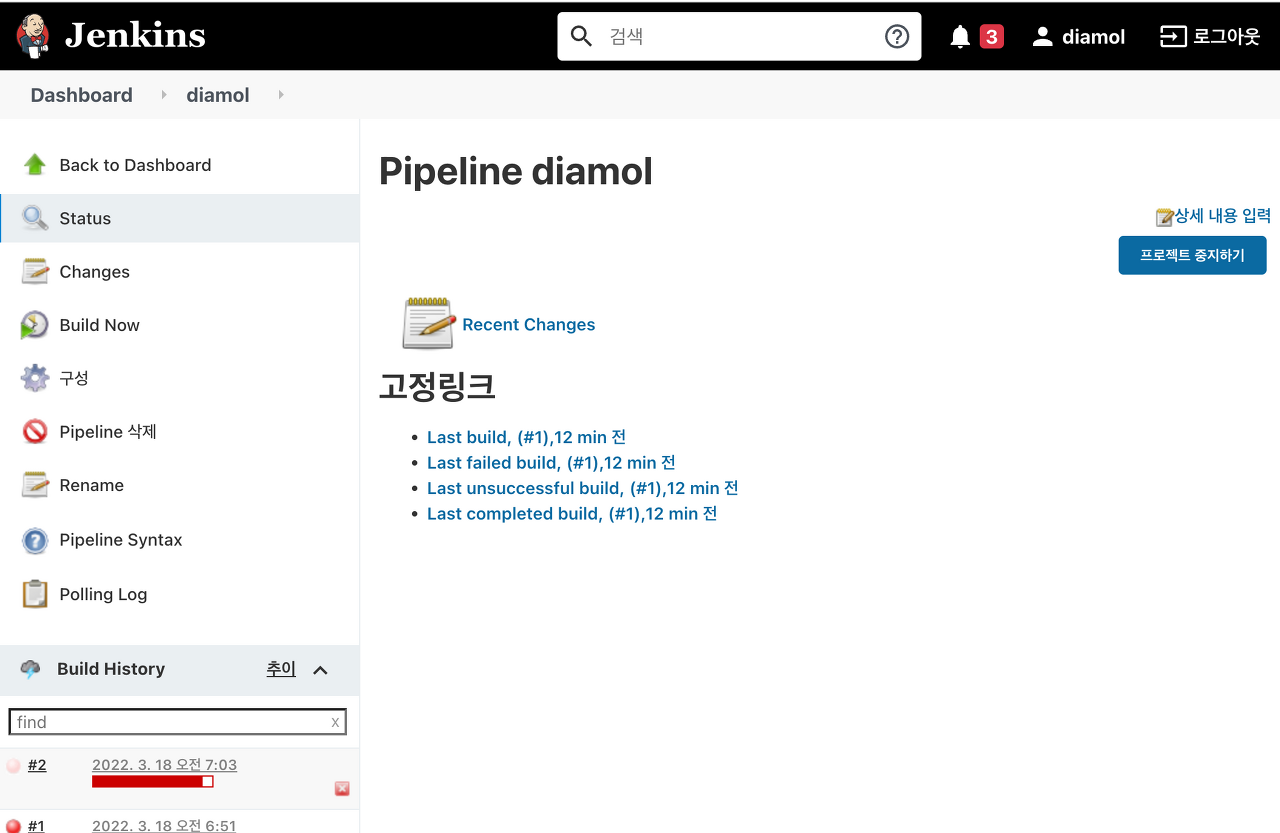This screenshot has width=1280, height=833.
Task: Click the Build History weather icon
Action: point(31,669)
